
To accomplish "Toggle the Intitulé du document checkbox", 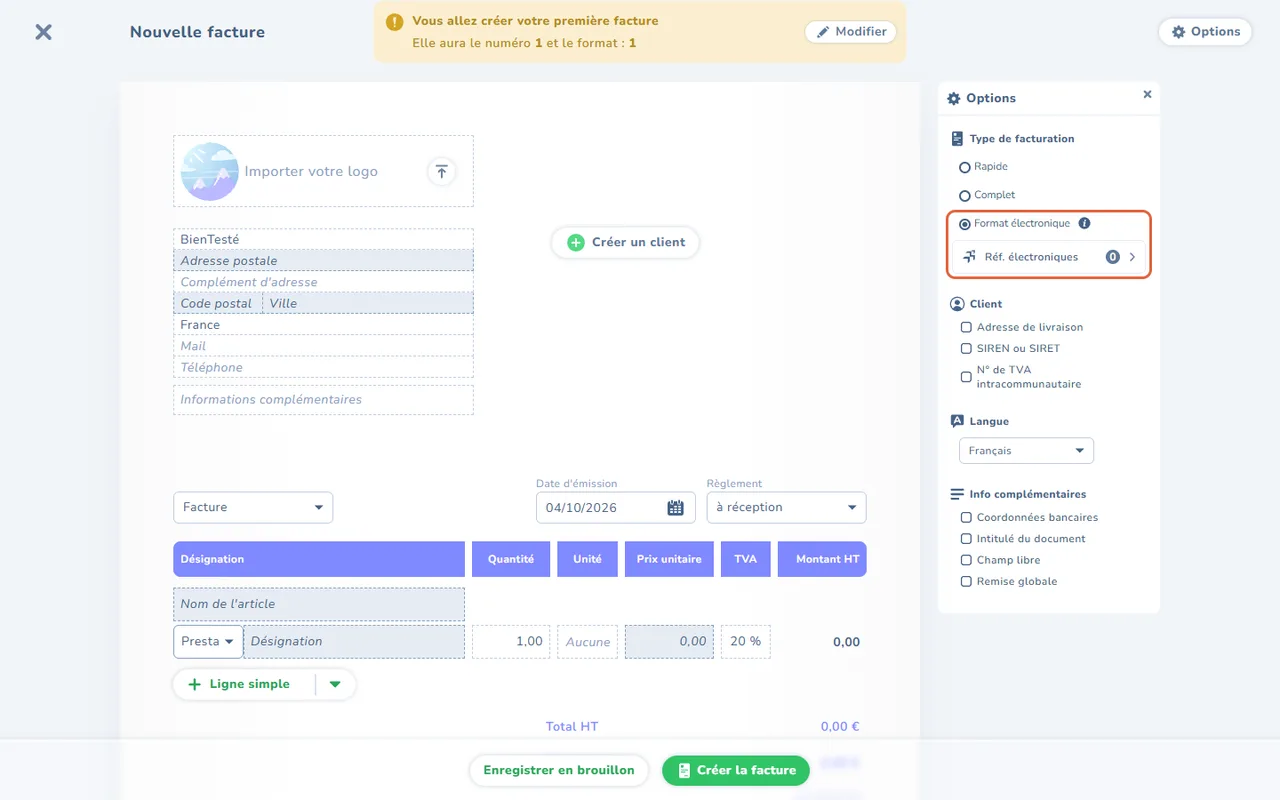I will click(x=966, y=539).
